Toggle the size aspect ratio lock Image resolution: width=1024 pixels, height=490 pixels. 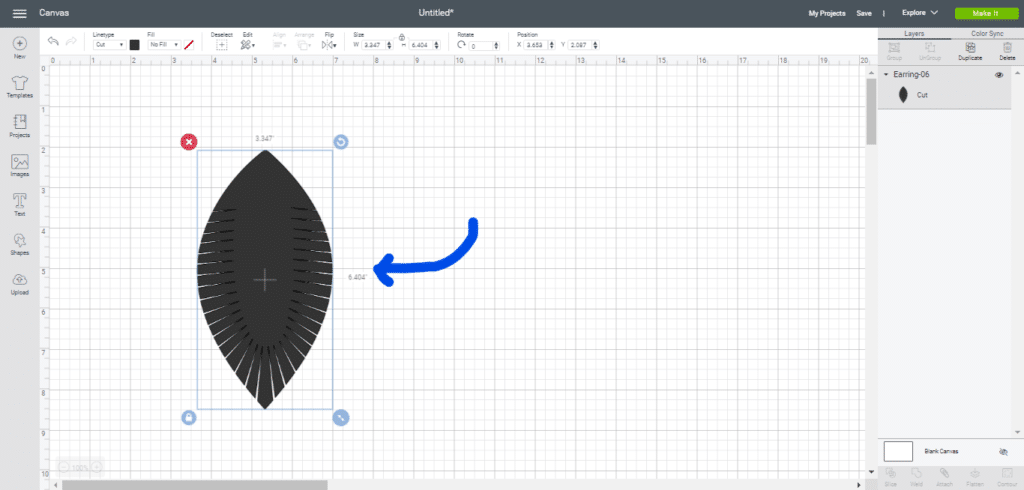pos(401,38)
